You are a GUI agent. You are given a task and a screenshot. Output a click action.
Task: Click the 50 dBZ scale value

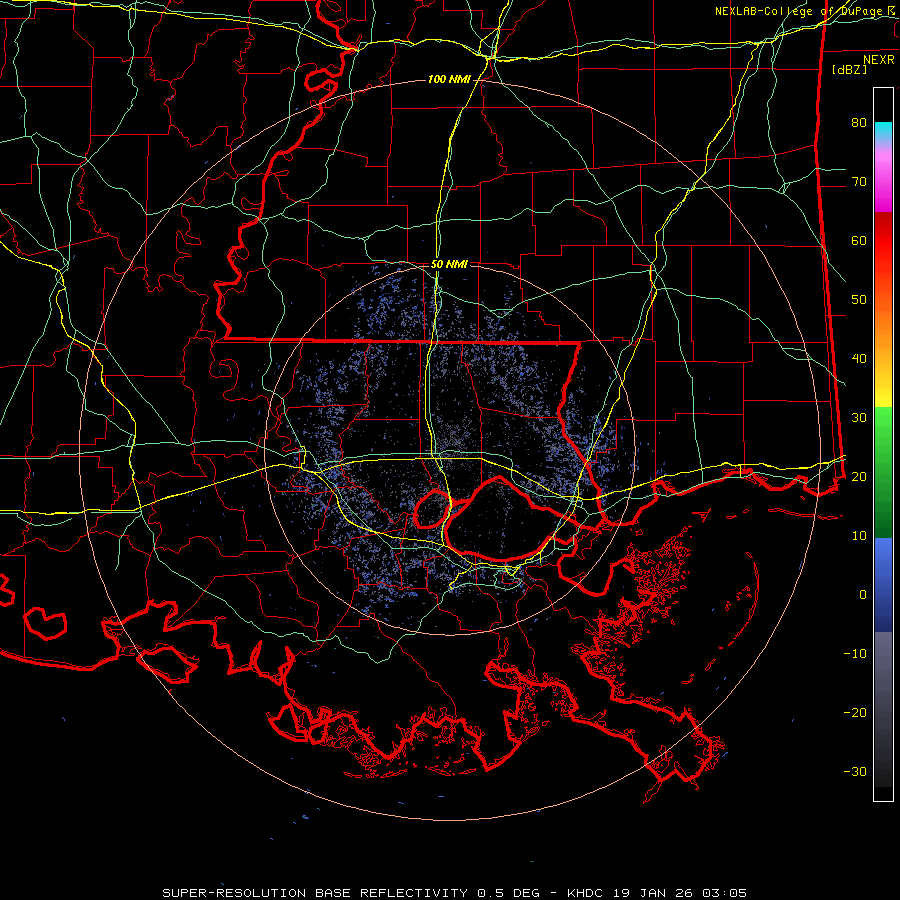pos(859,300)
